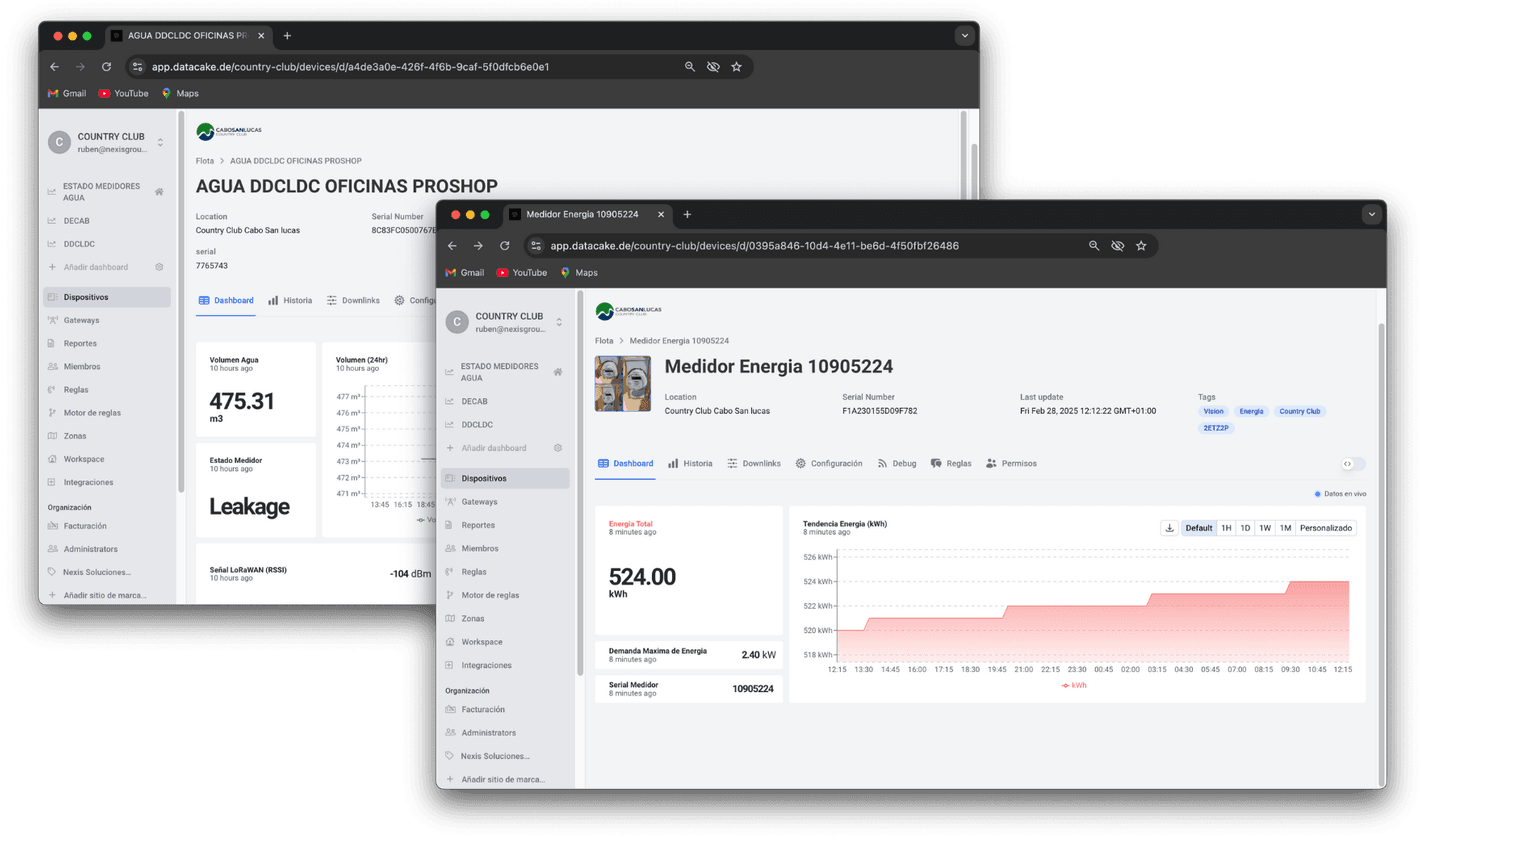Open Downlinks tab in AGUA DDCLDC window
Screen dimensions: 1520x855
[x=354, y=301]
